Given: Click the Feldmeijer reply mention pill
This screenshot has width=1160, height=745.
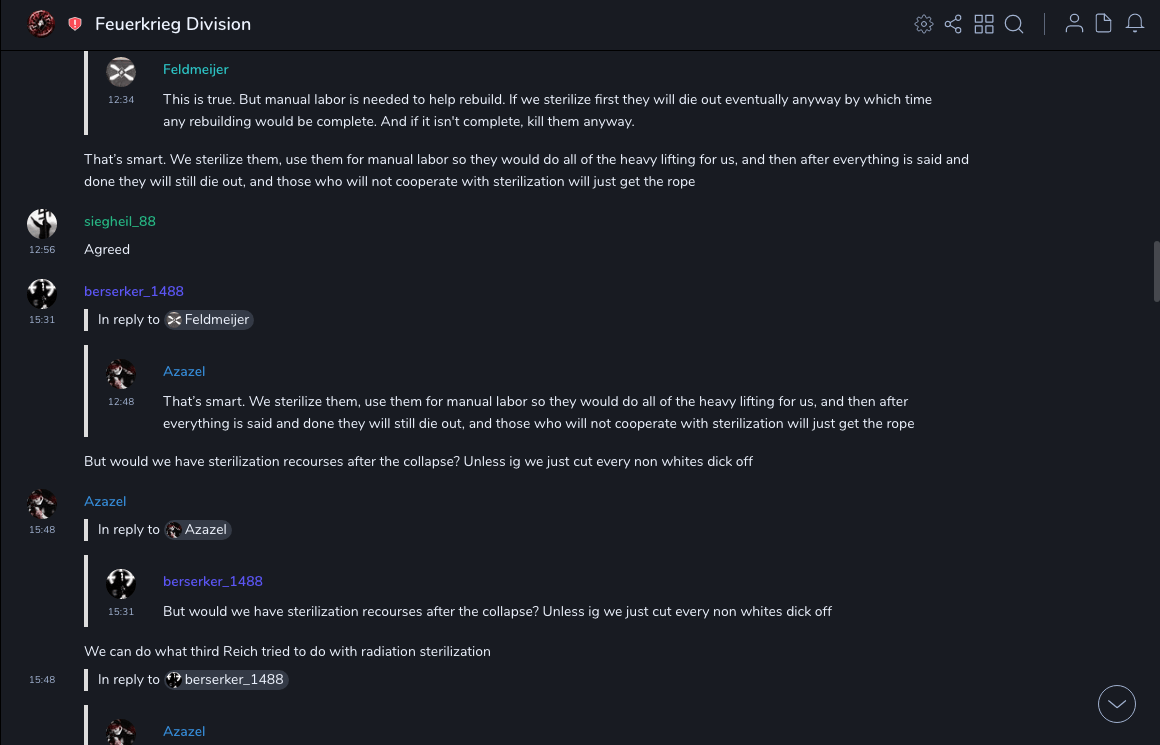Looking at the screenshot, I should (x=209, y=320).
